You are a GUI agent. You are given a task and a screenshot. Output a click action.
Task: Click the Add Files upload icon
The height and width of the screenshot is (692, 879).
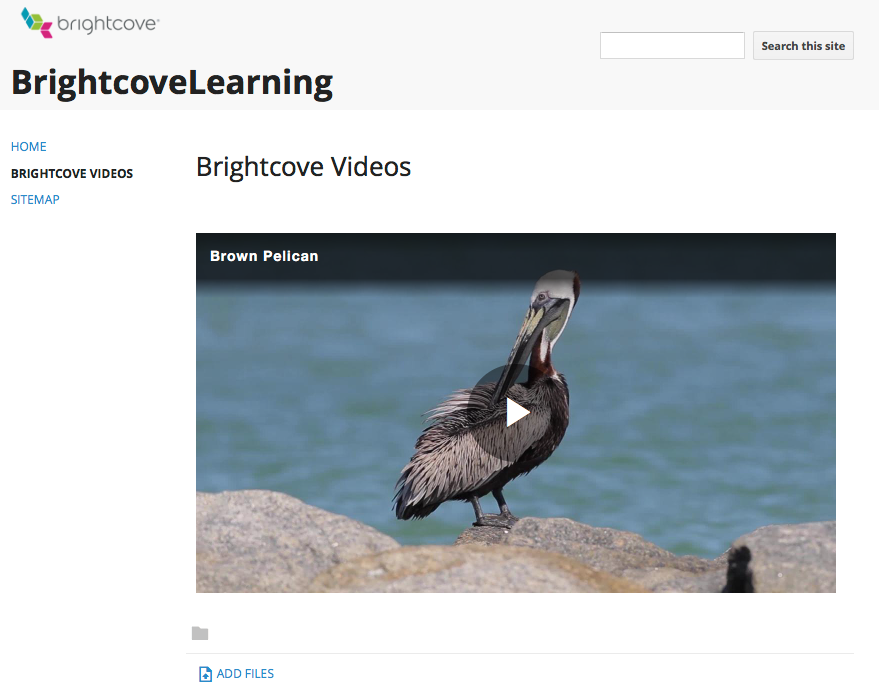[205, 674]
